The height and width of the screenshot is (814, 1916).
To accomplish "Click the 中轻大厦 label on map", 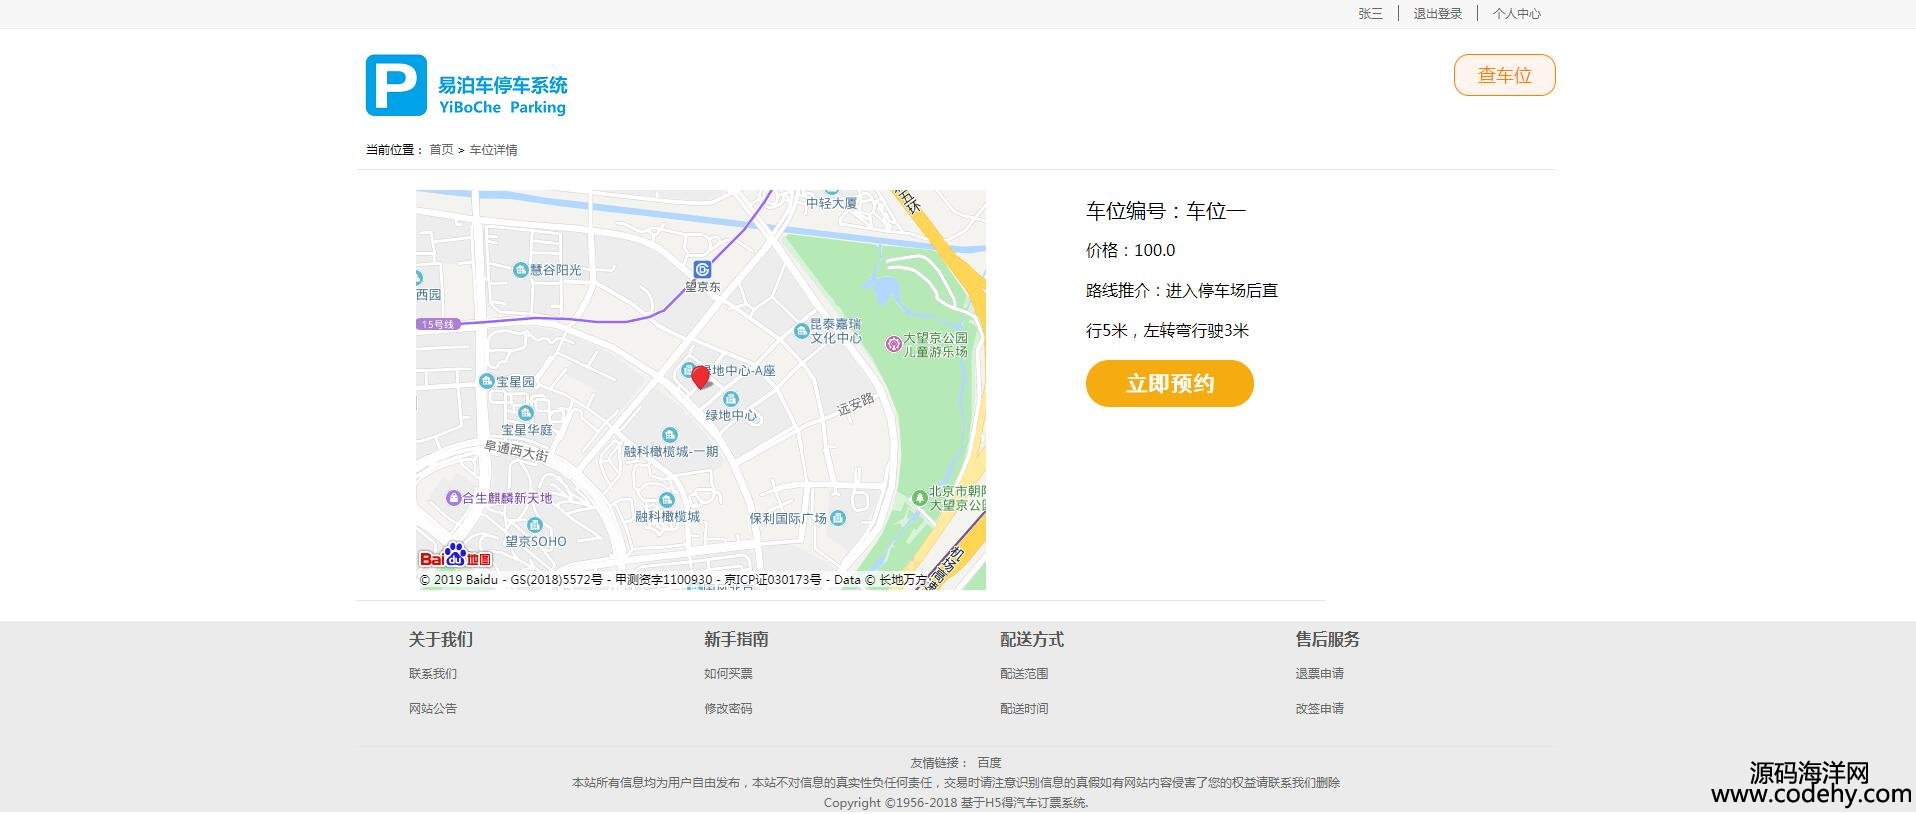I will [x=832, y=203].
